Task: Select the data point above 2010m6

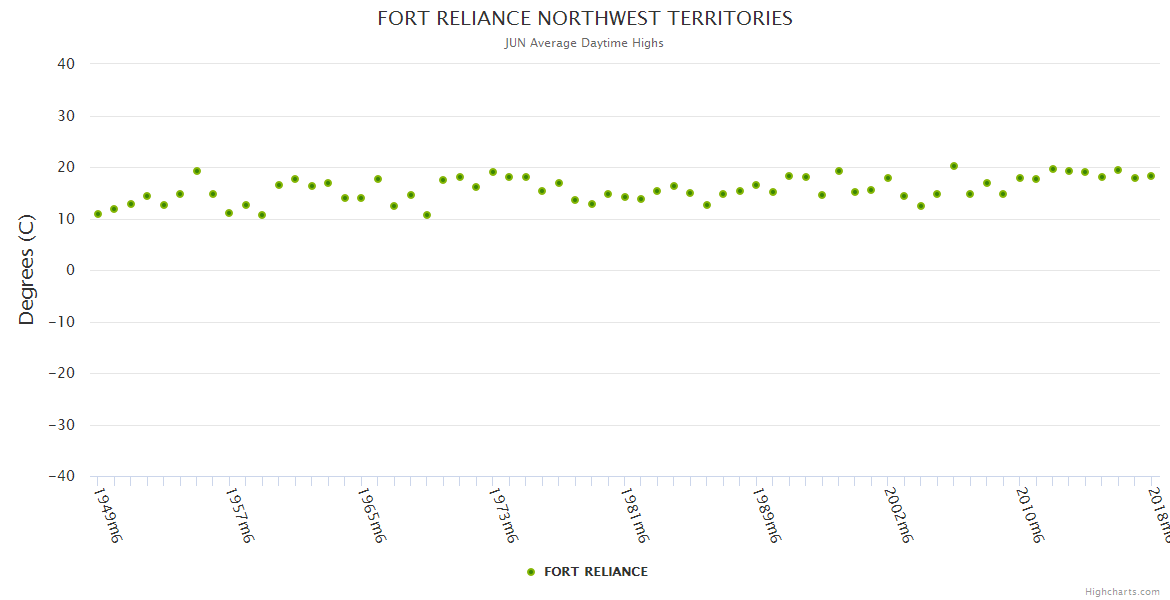Action: click(1020, 178)
